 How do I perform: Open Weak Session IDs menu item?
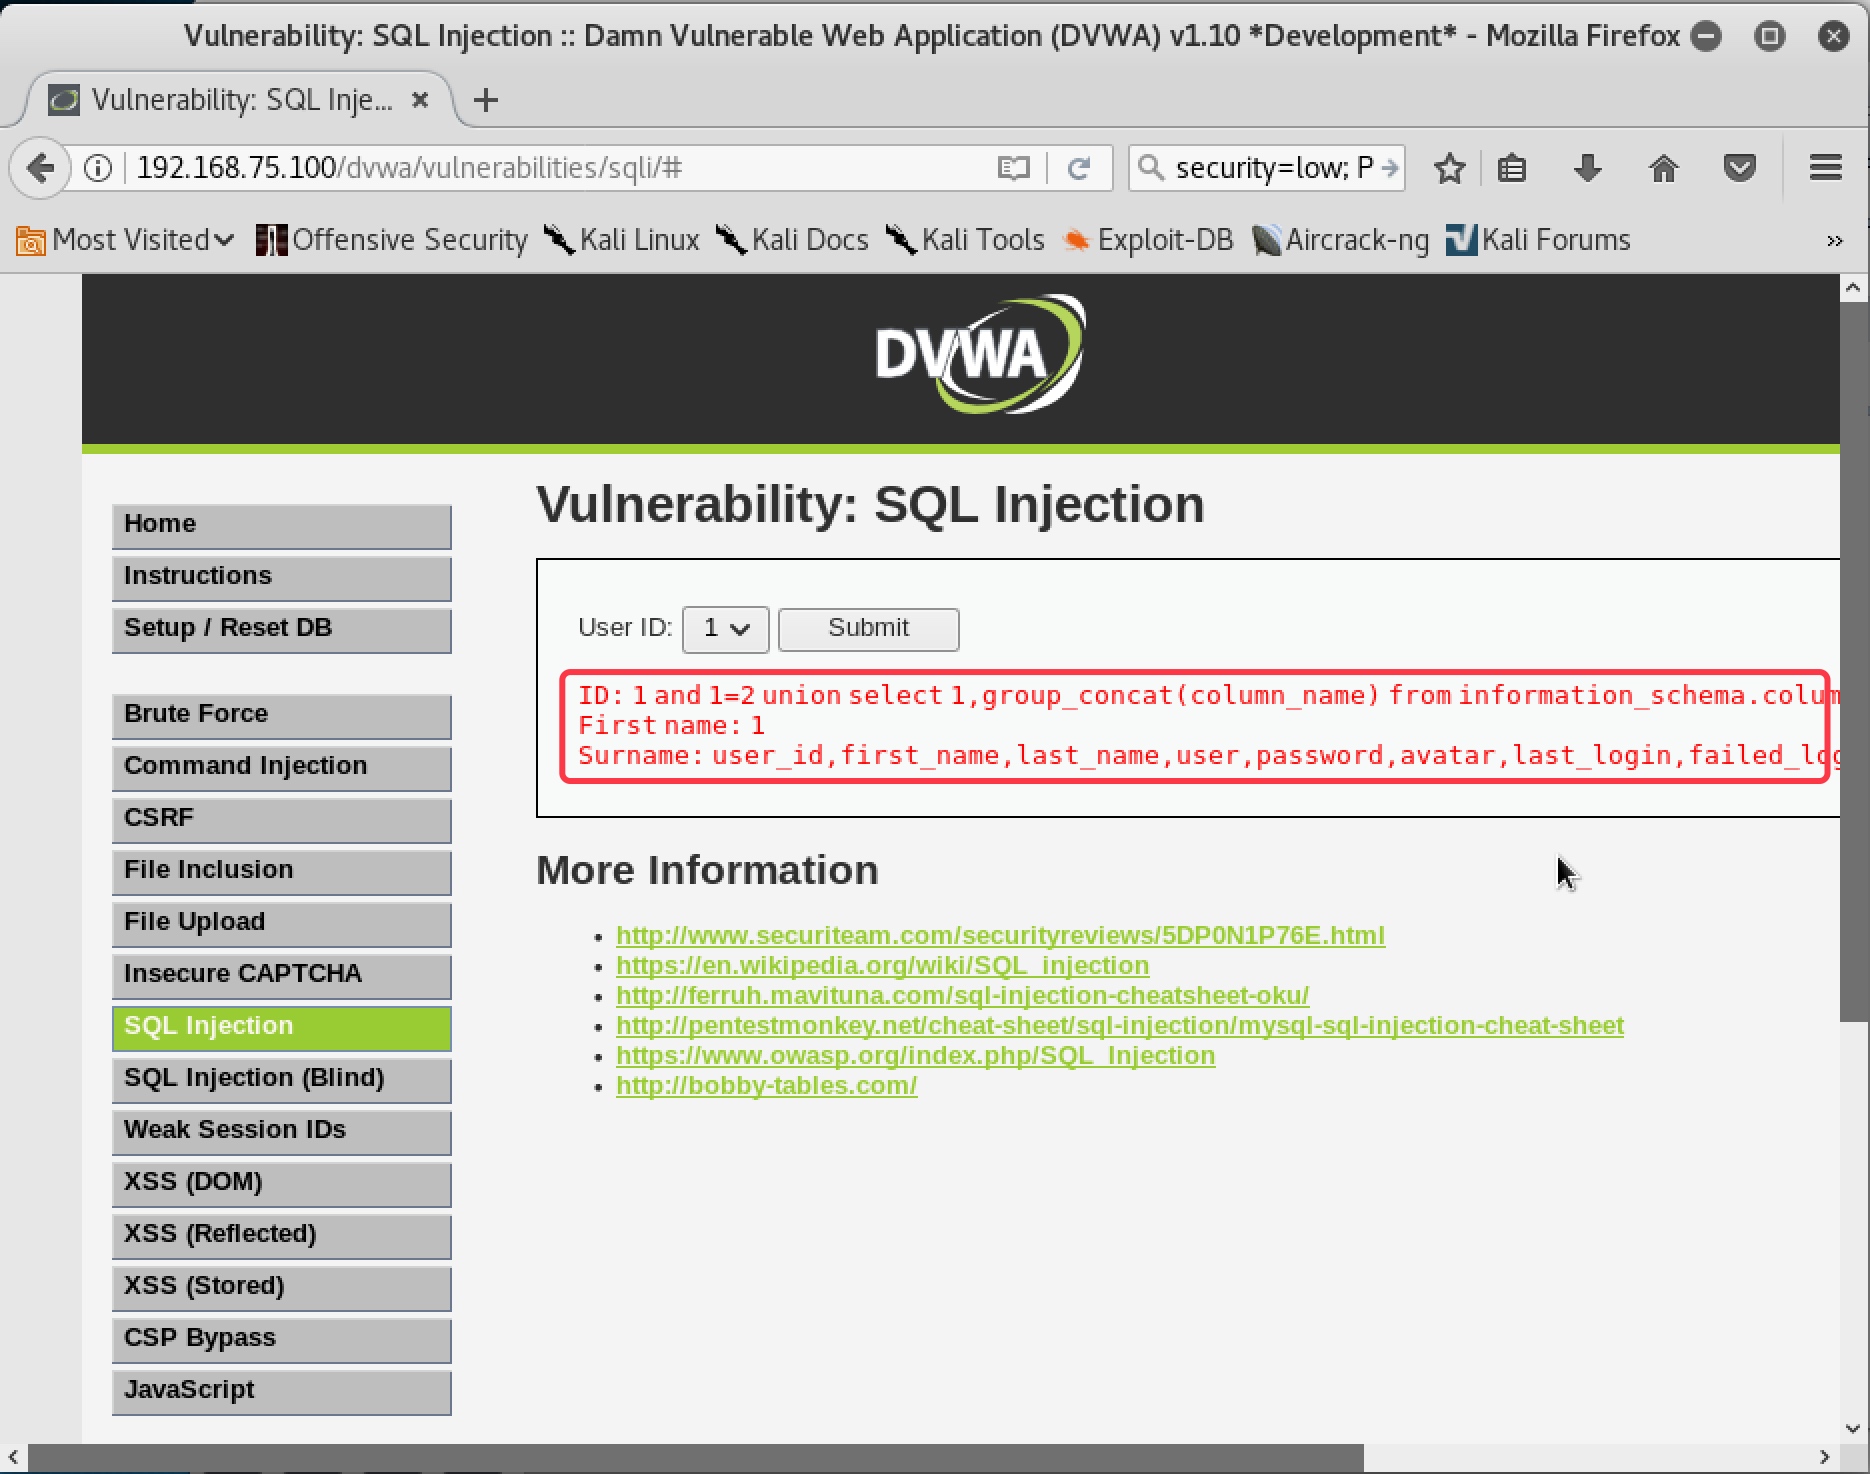(x=281, y=1132)
